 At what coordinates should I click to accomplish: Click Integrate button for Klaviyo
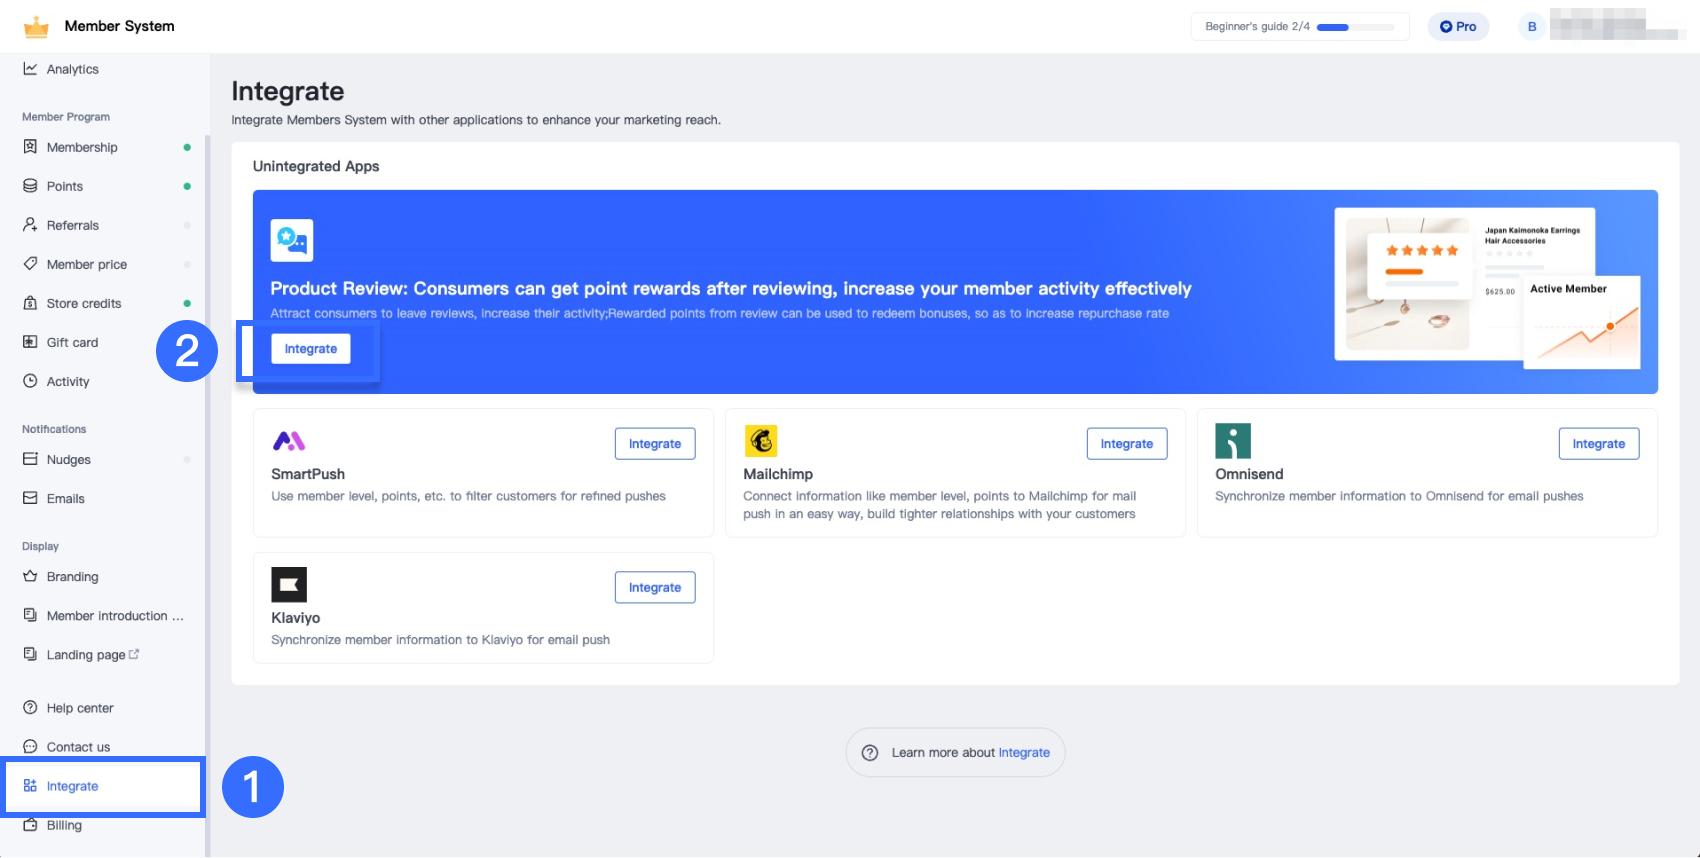coord(655,588)
